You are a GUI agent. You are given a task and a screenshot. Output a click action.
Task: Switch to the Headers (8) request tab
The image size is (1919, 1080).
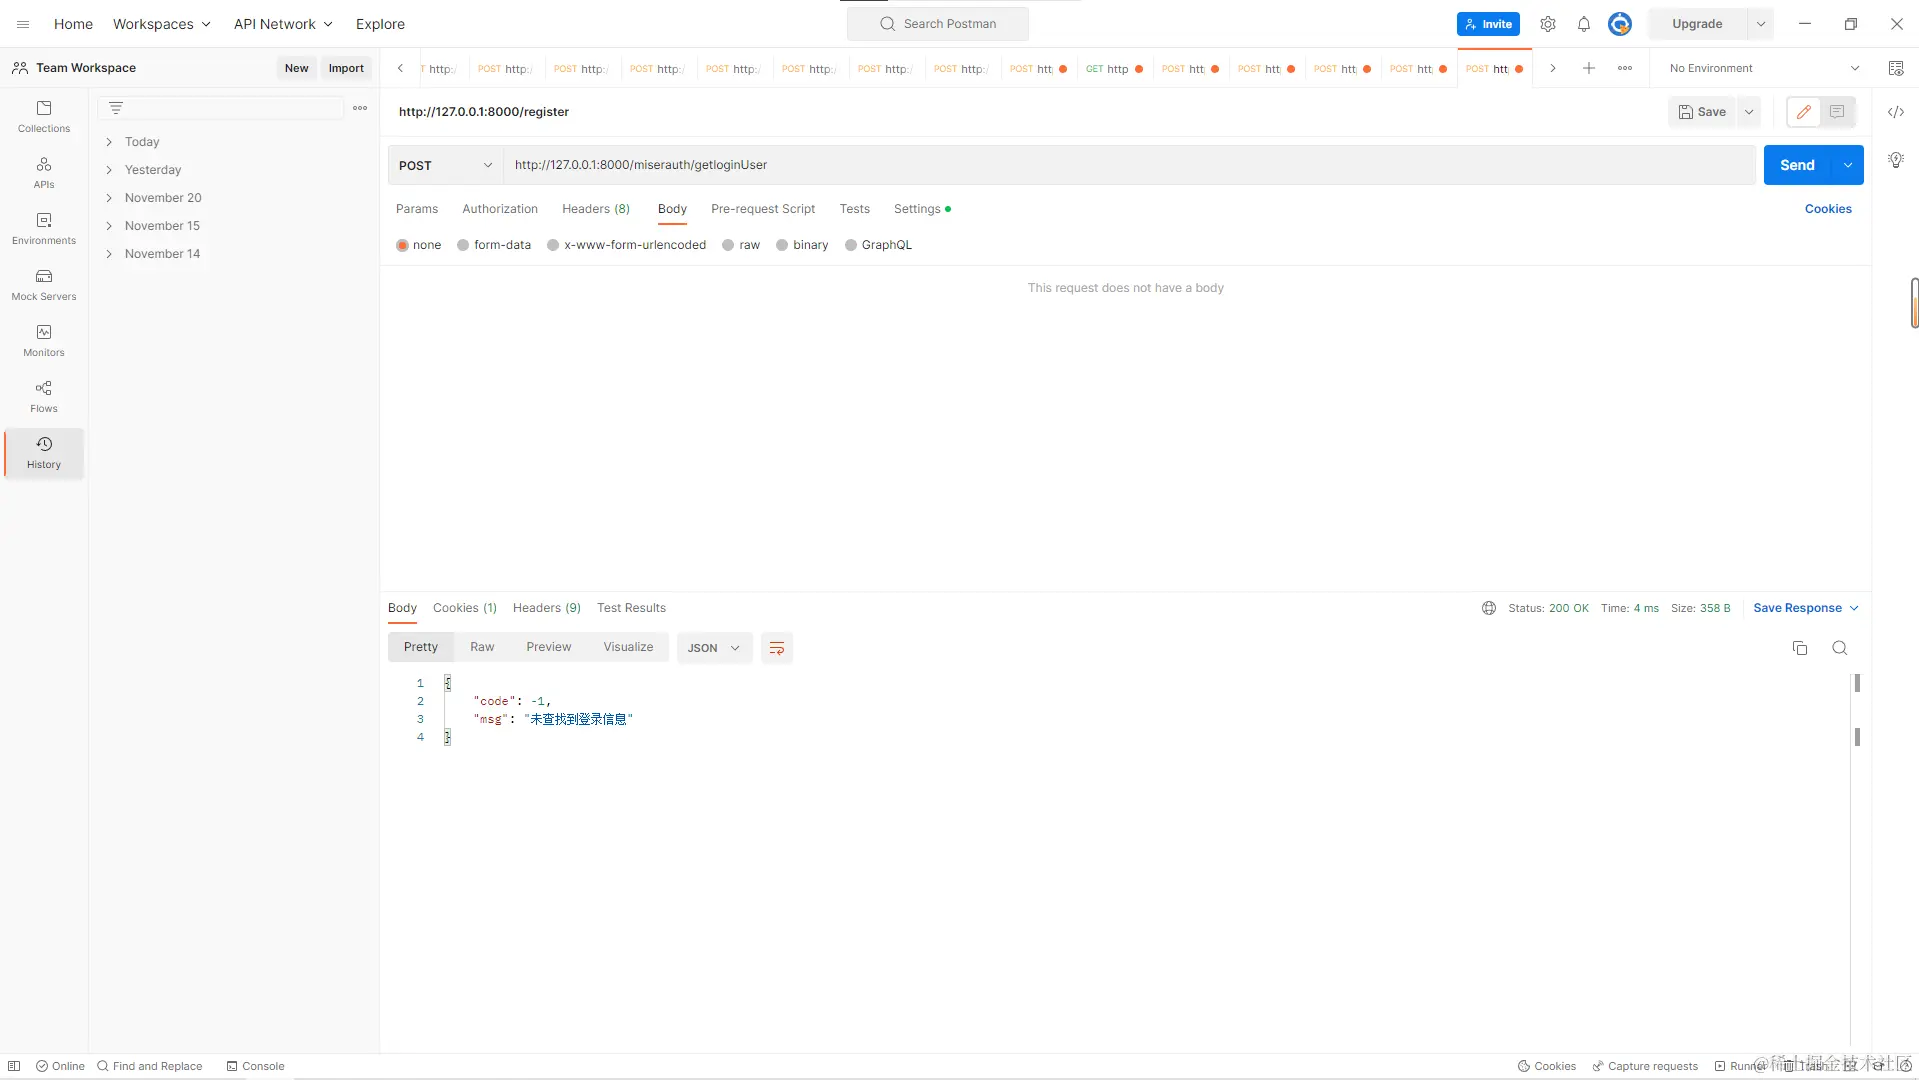596,209
